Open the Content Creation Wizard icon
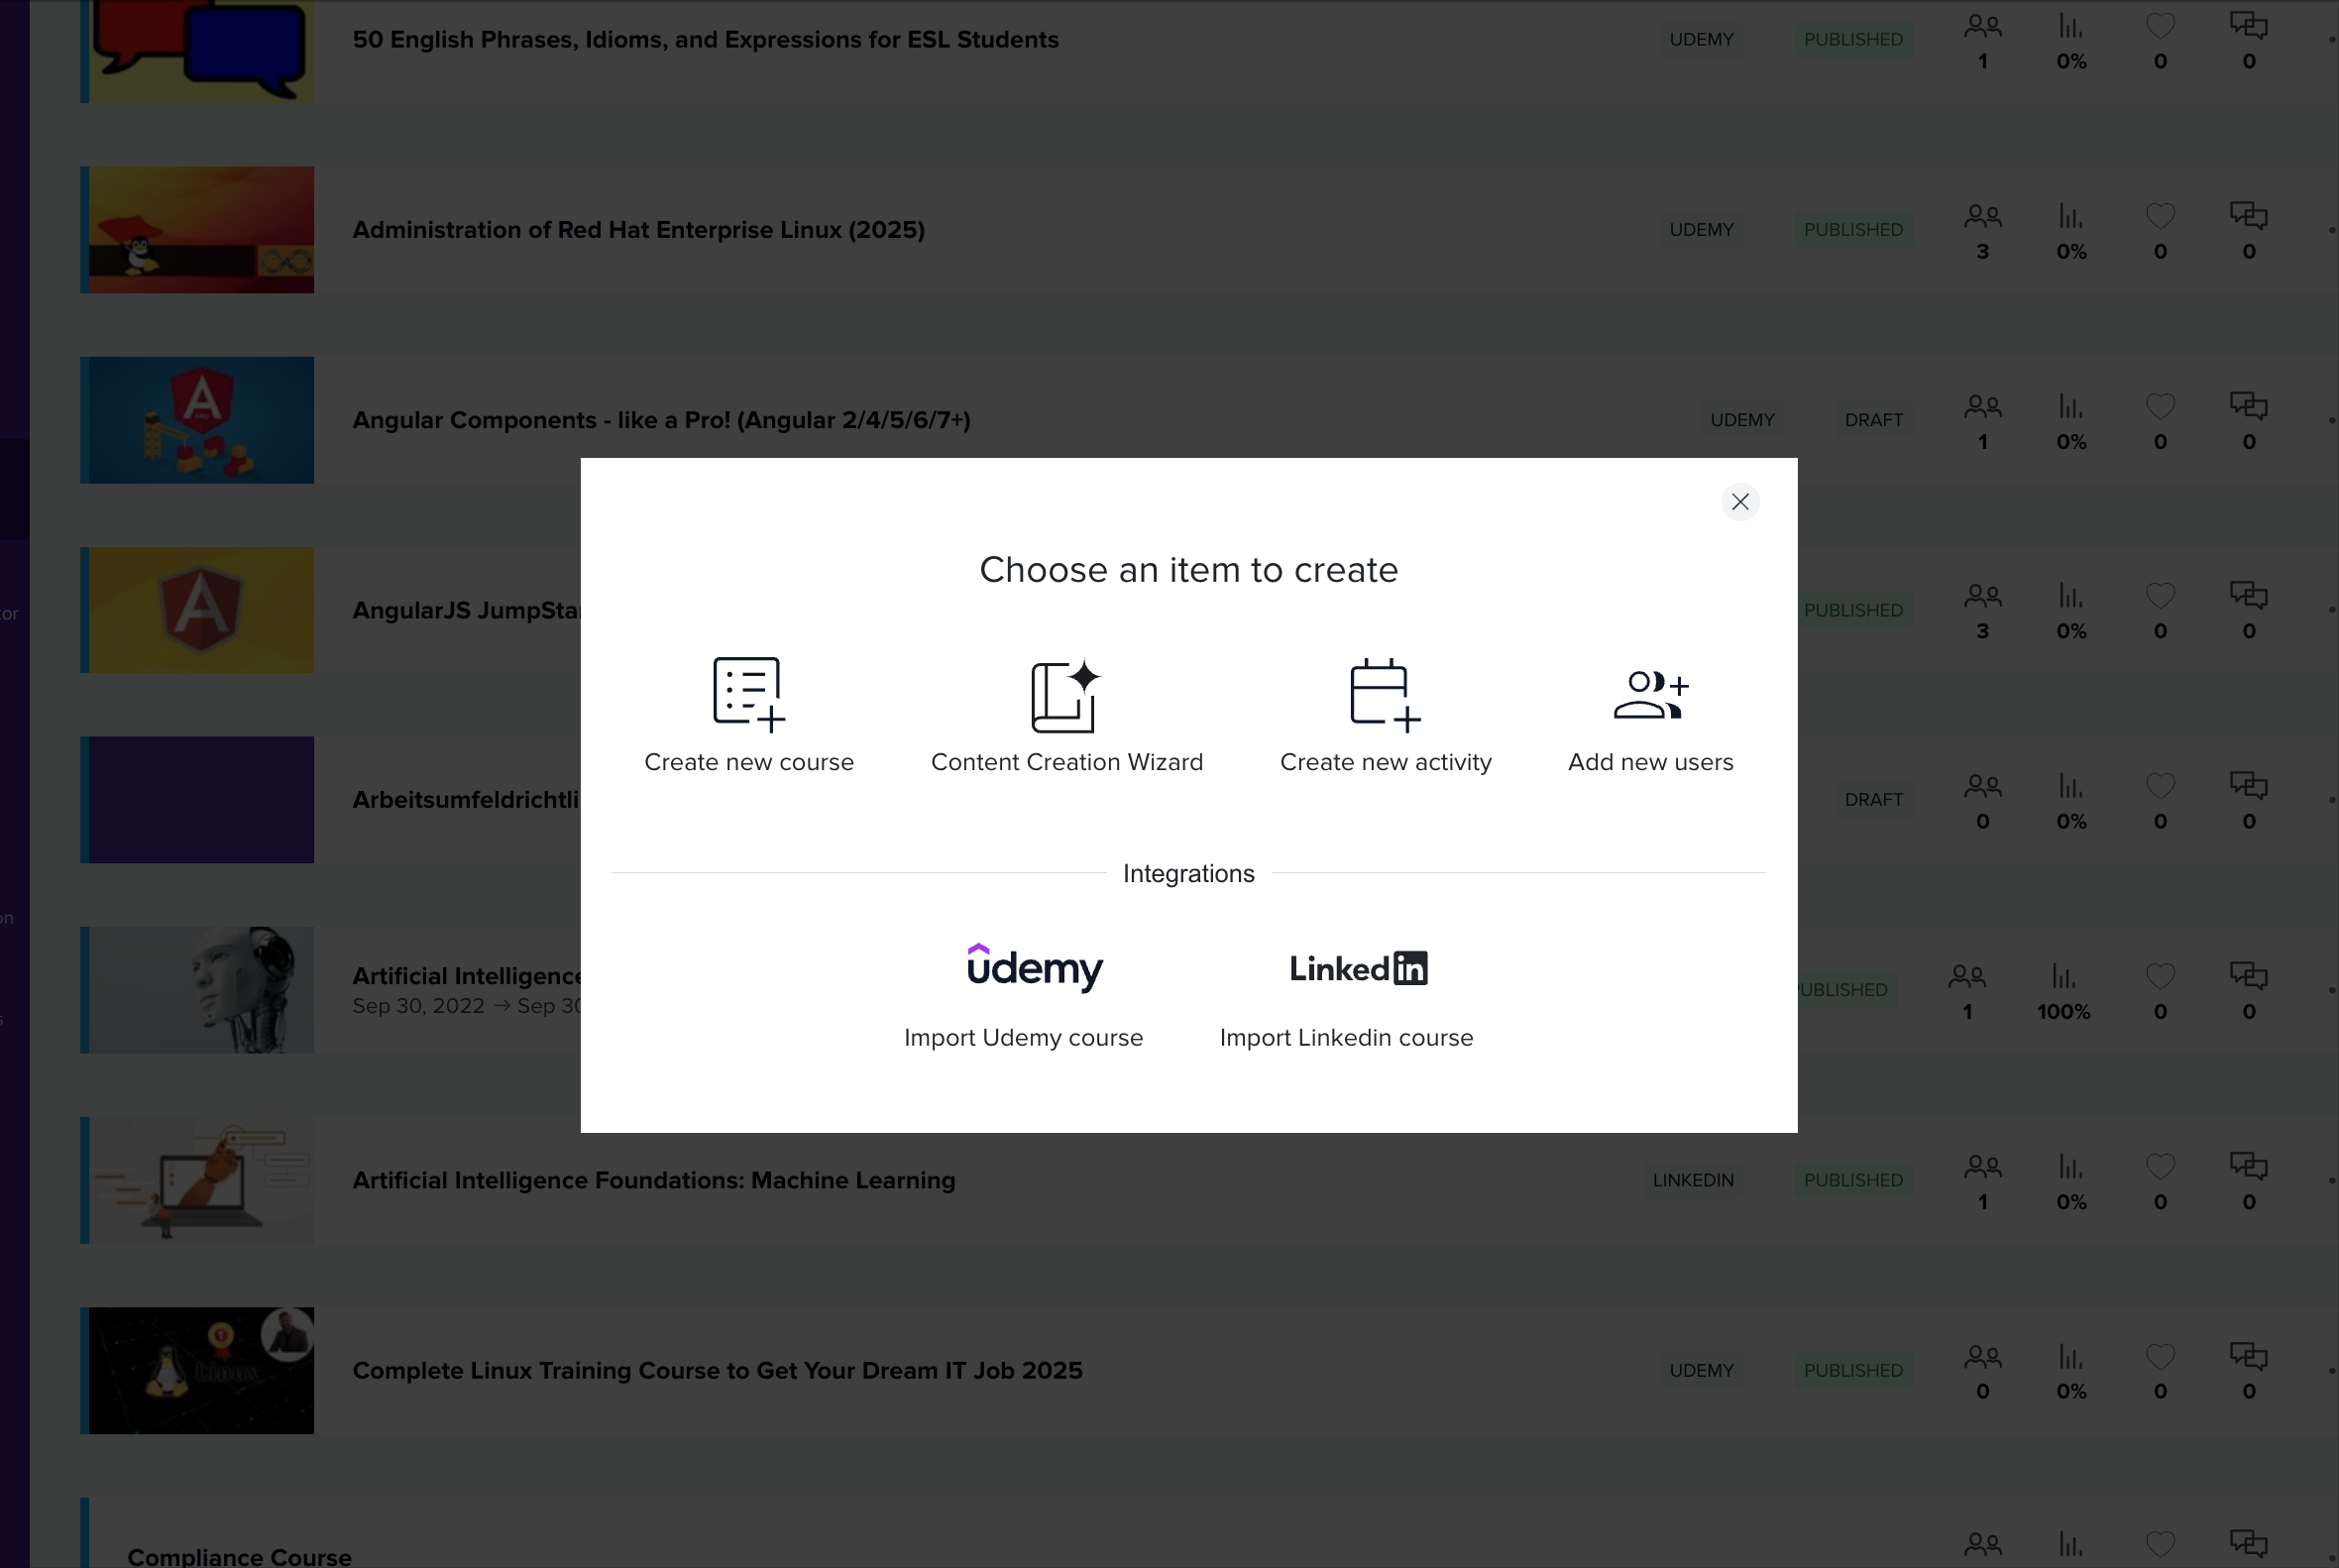The image size is (2339, 1568). (x=1065, y=695)
